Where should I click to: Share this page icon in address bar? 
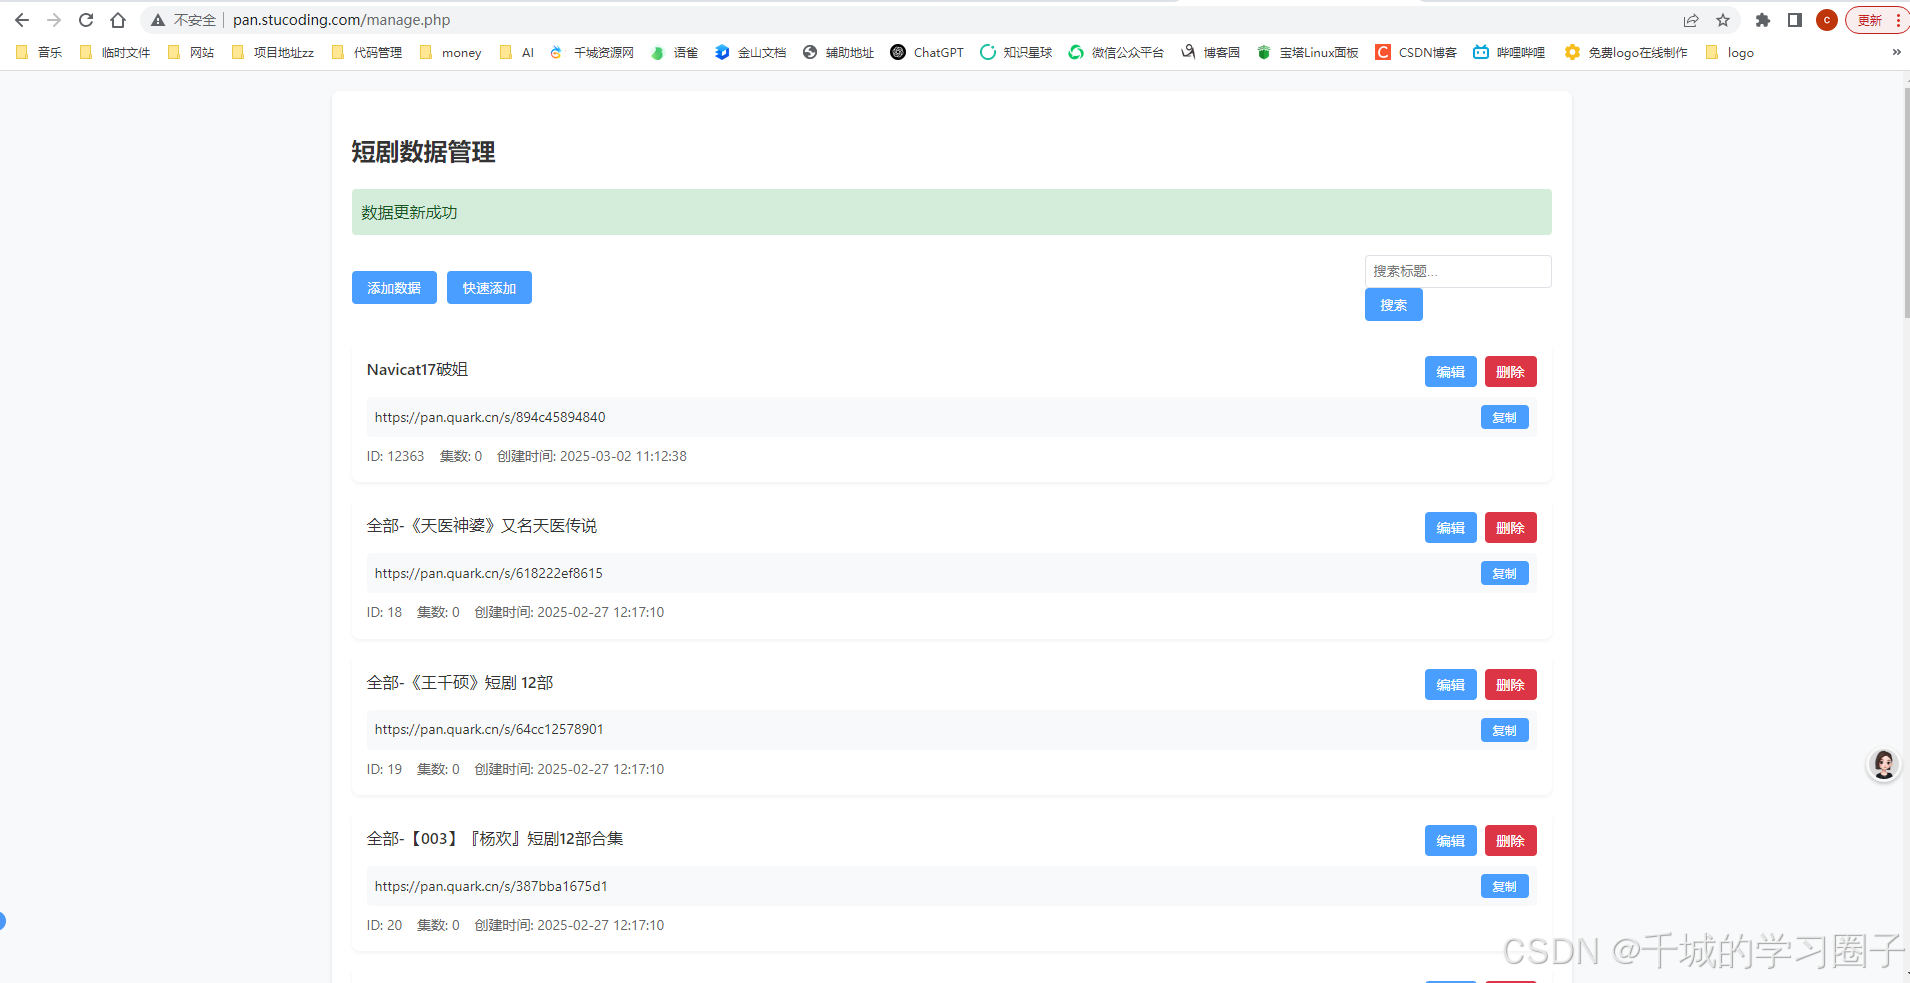[1691, 20]
